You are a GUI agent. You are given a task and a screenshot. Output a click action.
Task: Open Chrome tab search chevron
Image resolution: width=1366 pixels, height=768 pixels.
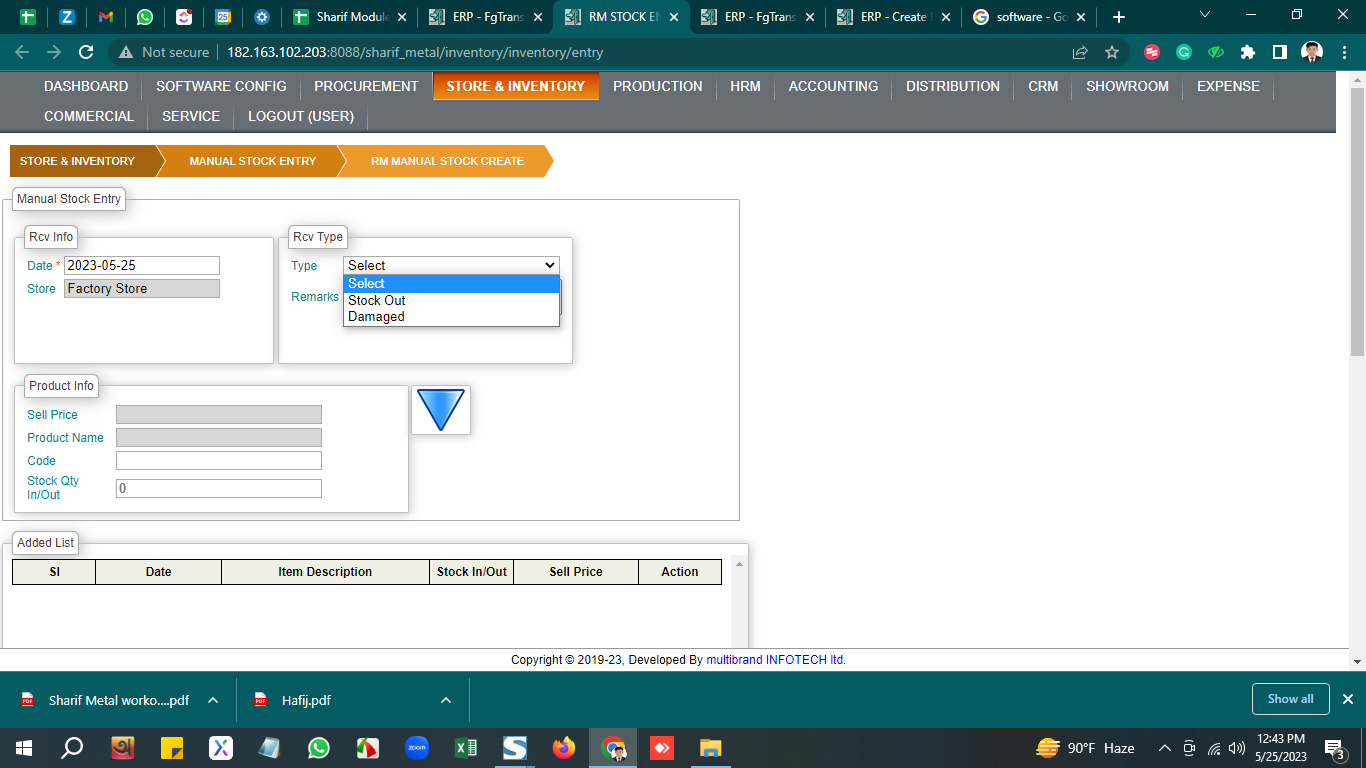(x=1204, y=14)
